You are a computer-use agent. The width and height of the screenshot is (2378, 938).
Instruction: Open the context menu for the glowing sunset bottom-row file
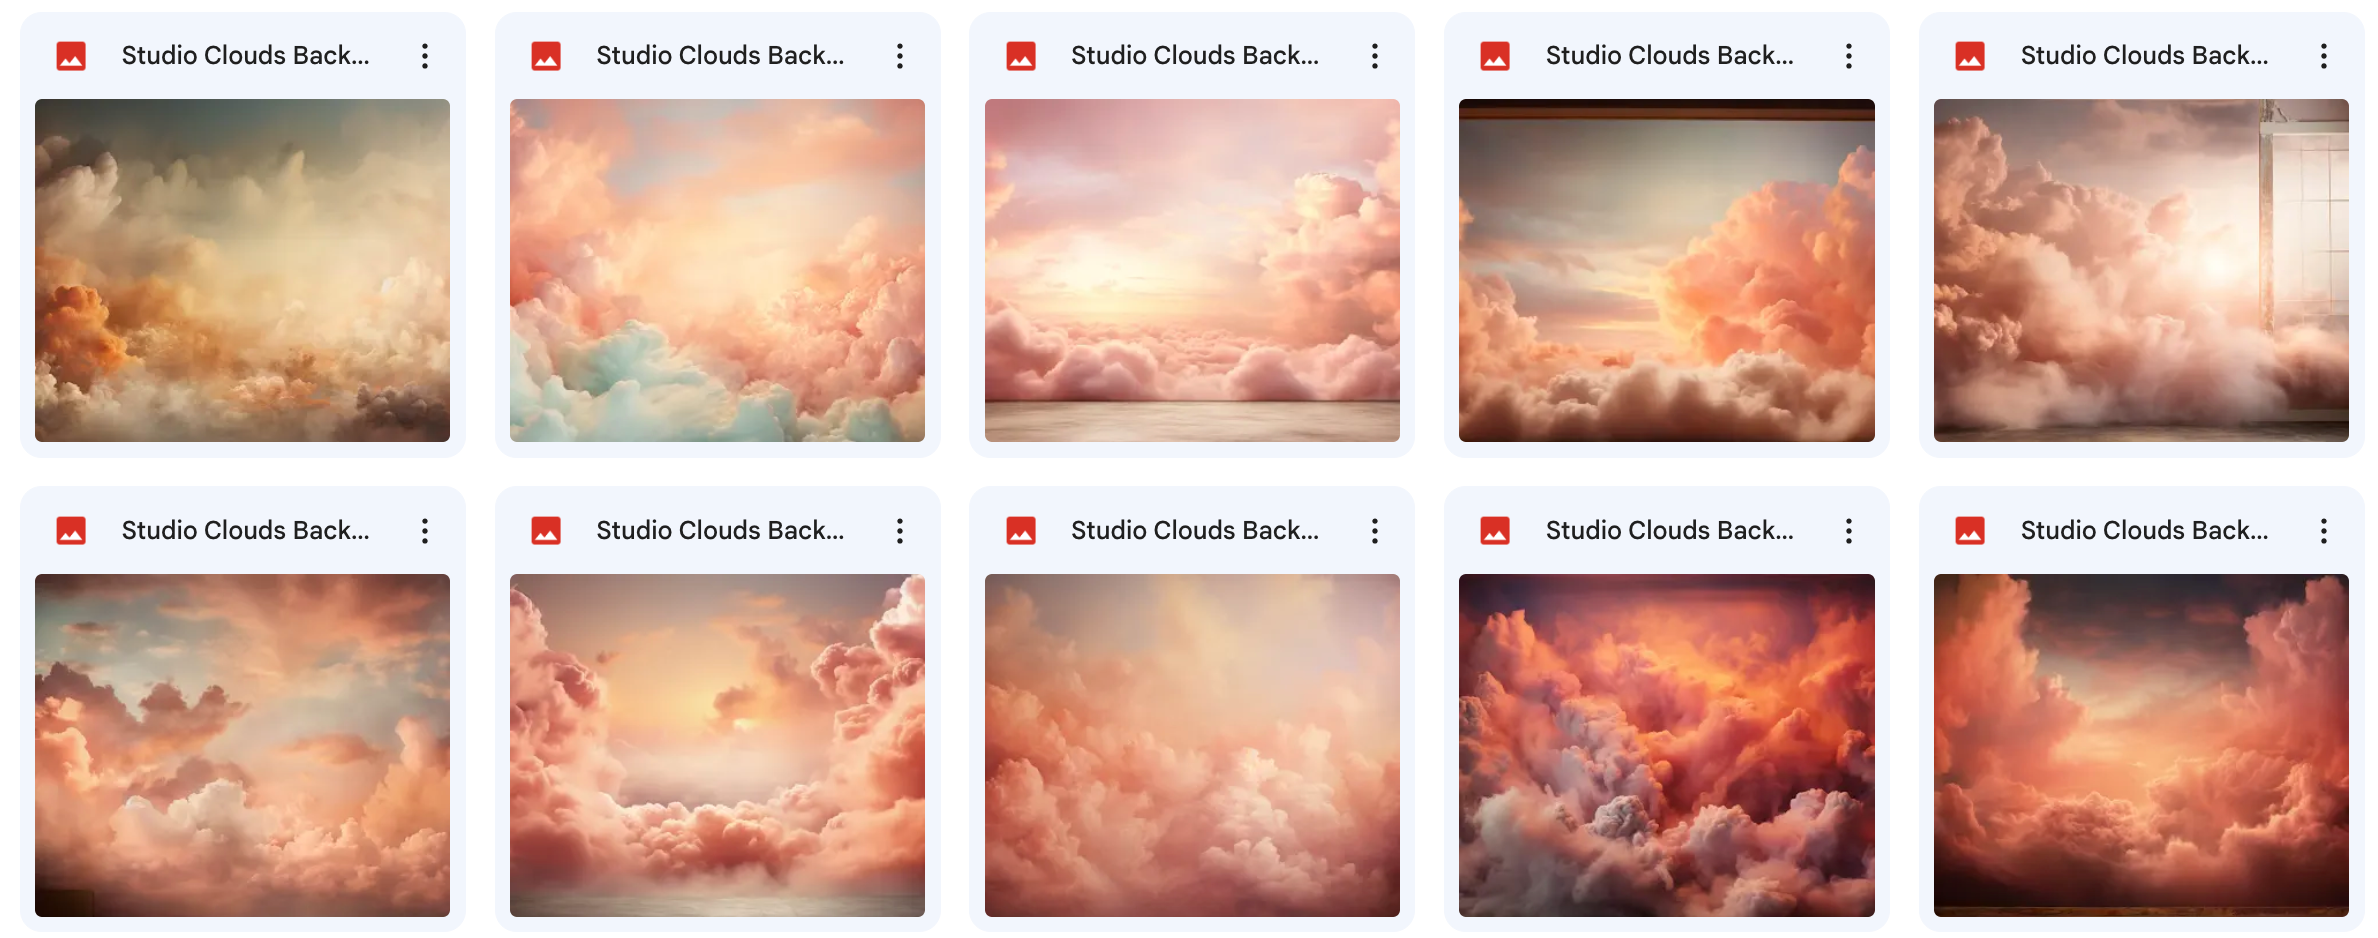click(900, 530)
